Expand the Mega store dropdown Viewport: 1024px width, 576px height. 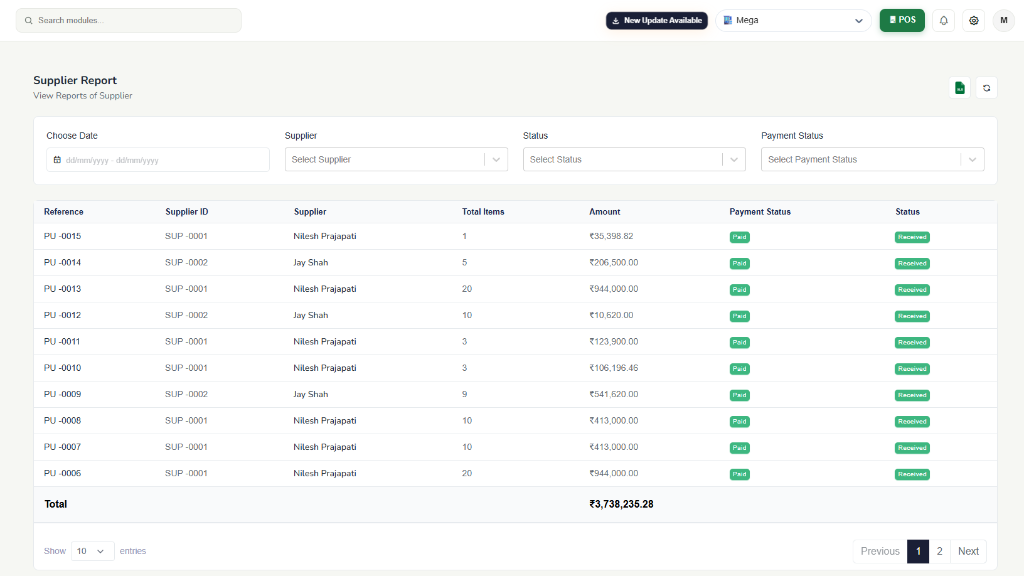793,20
